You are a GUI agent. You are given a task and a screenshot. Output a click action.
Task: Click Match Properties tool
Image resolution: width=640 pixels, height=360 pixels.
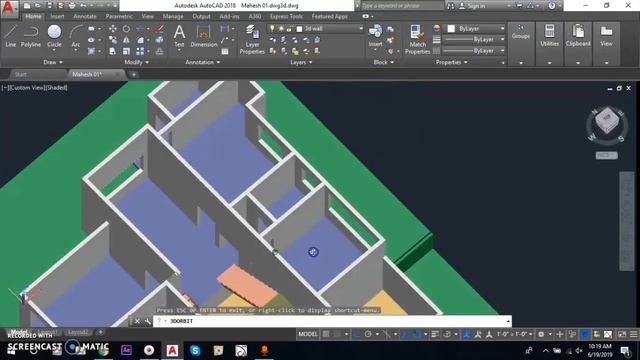(x=417, y=39)
